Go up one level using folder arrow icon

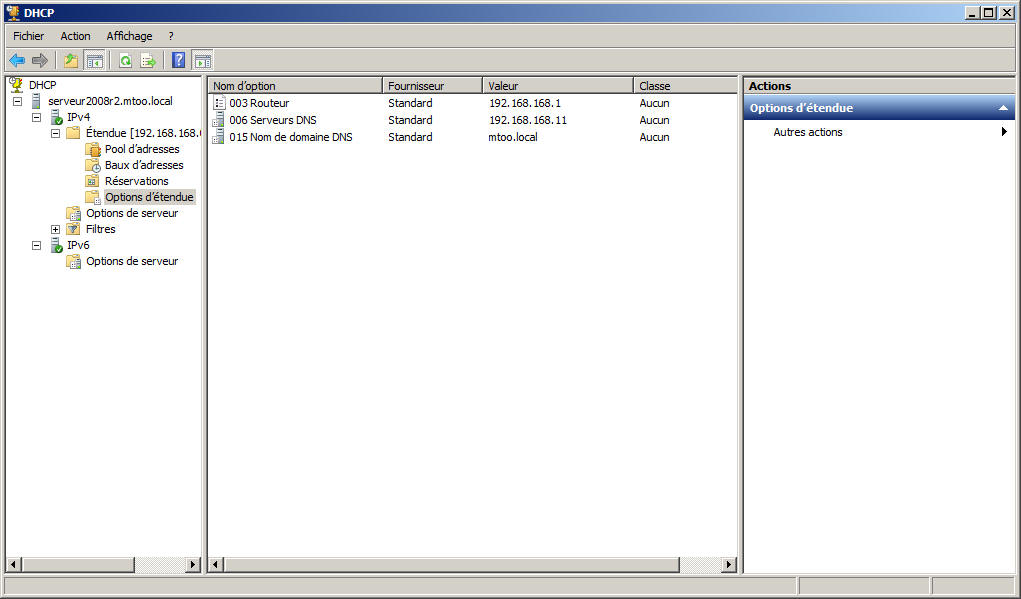click(70, 61)
